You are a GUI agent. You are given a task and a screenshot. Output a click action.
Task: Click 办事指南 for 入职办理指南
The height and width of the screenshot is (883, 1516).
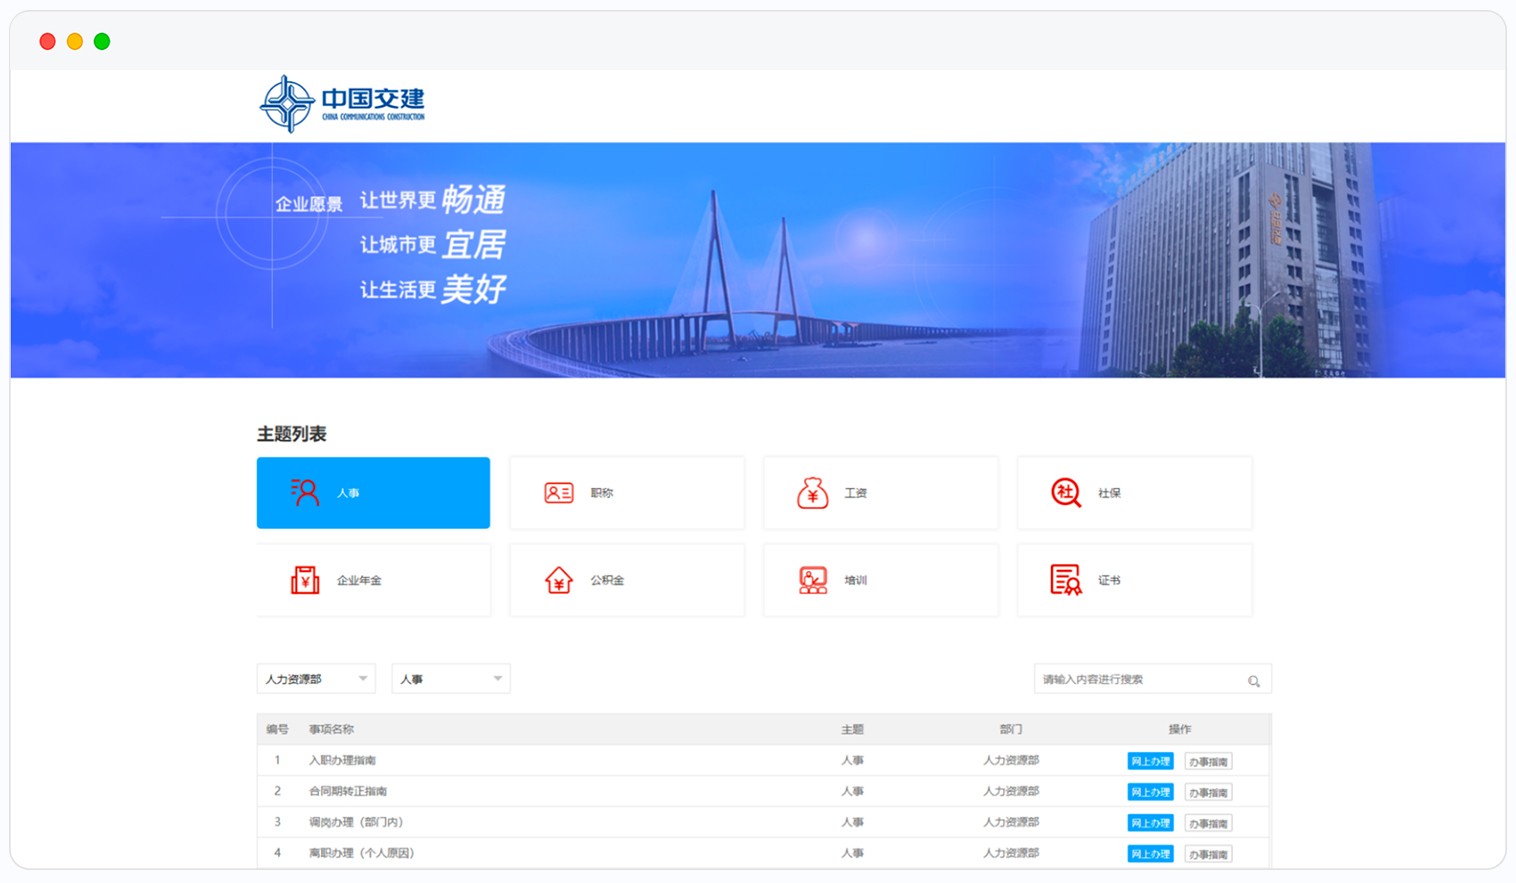1208,762
